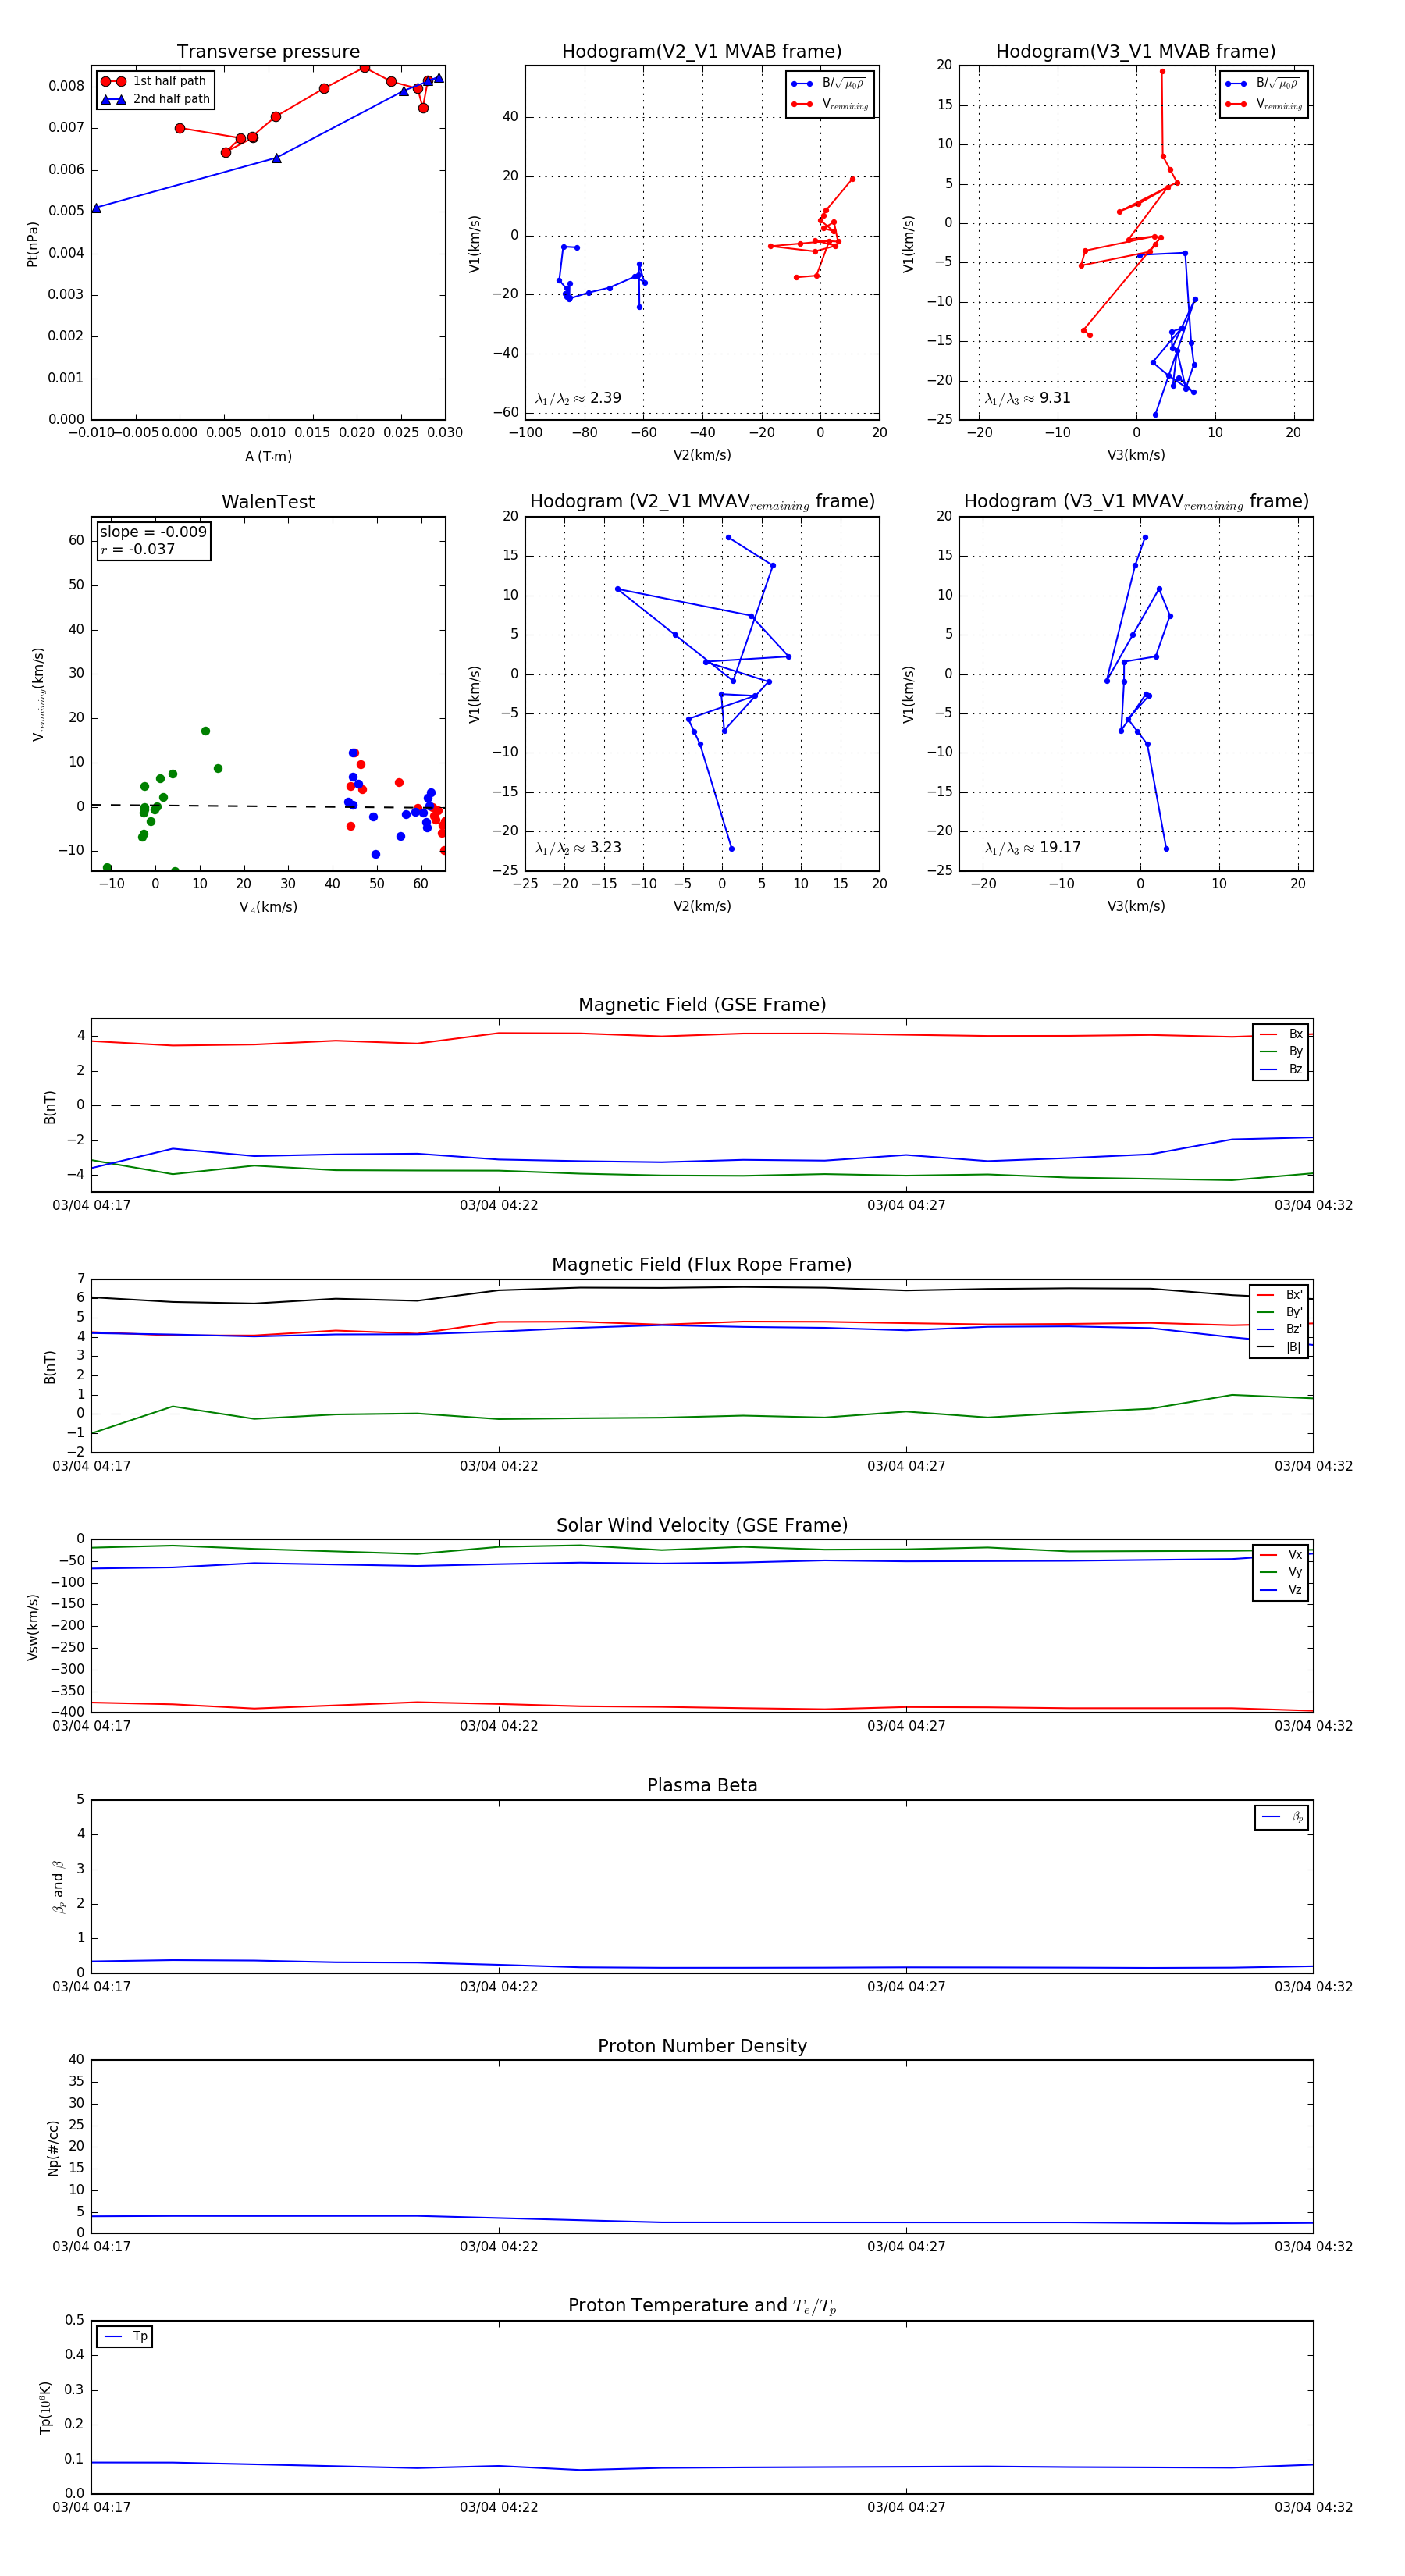Click the "Transverse pressure" plot title

(x=268, y=51)
